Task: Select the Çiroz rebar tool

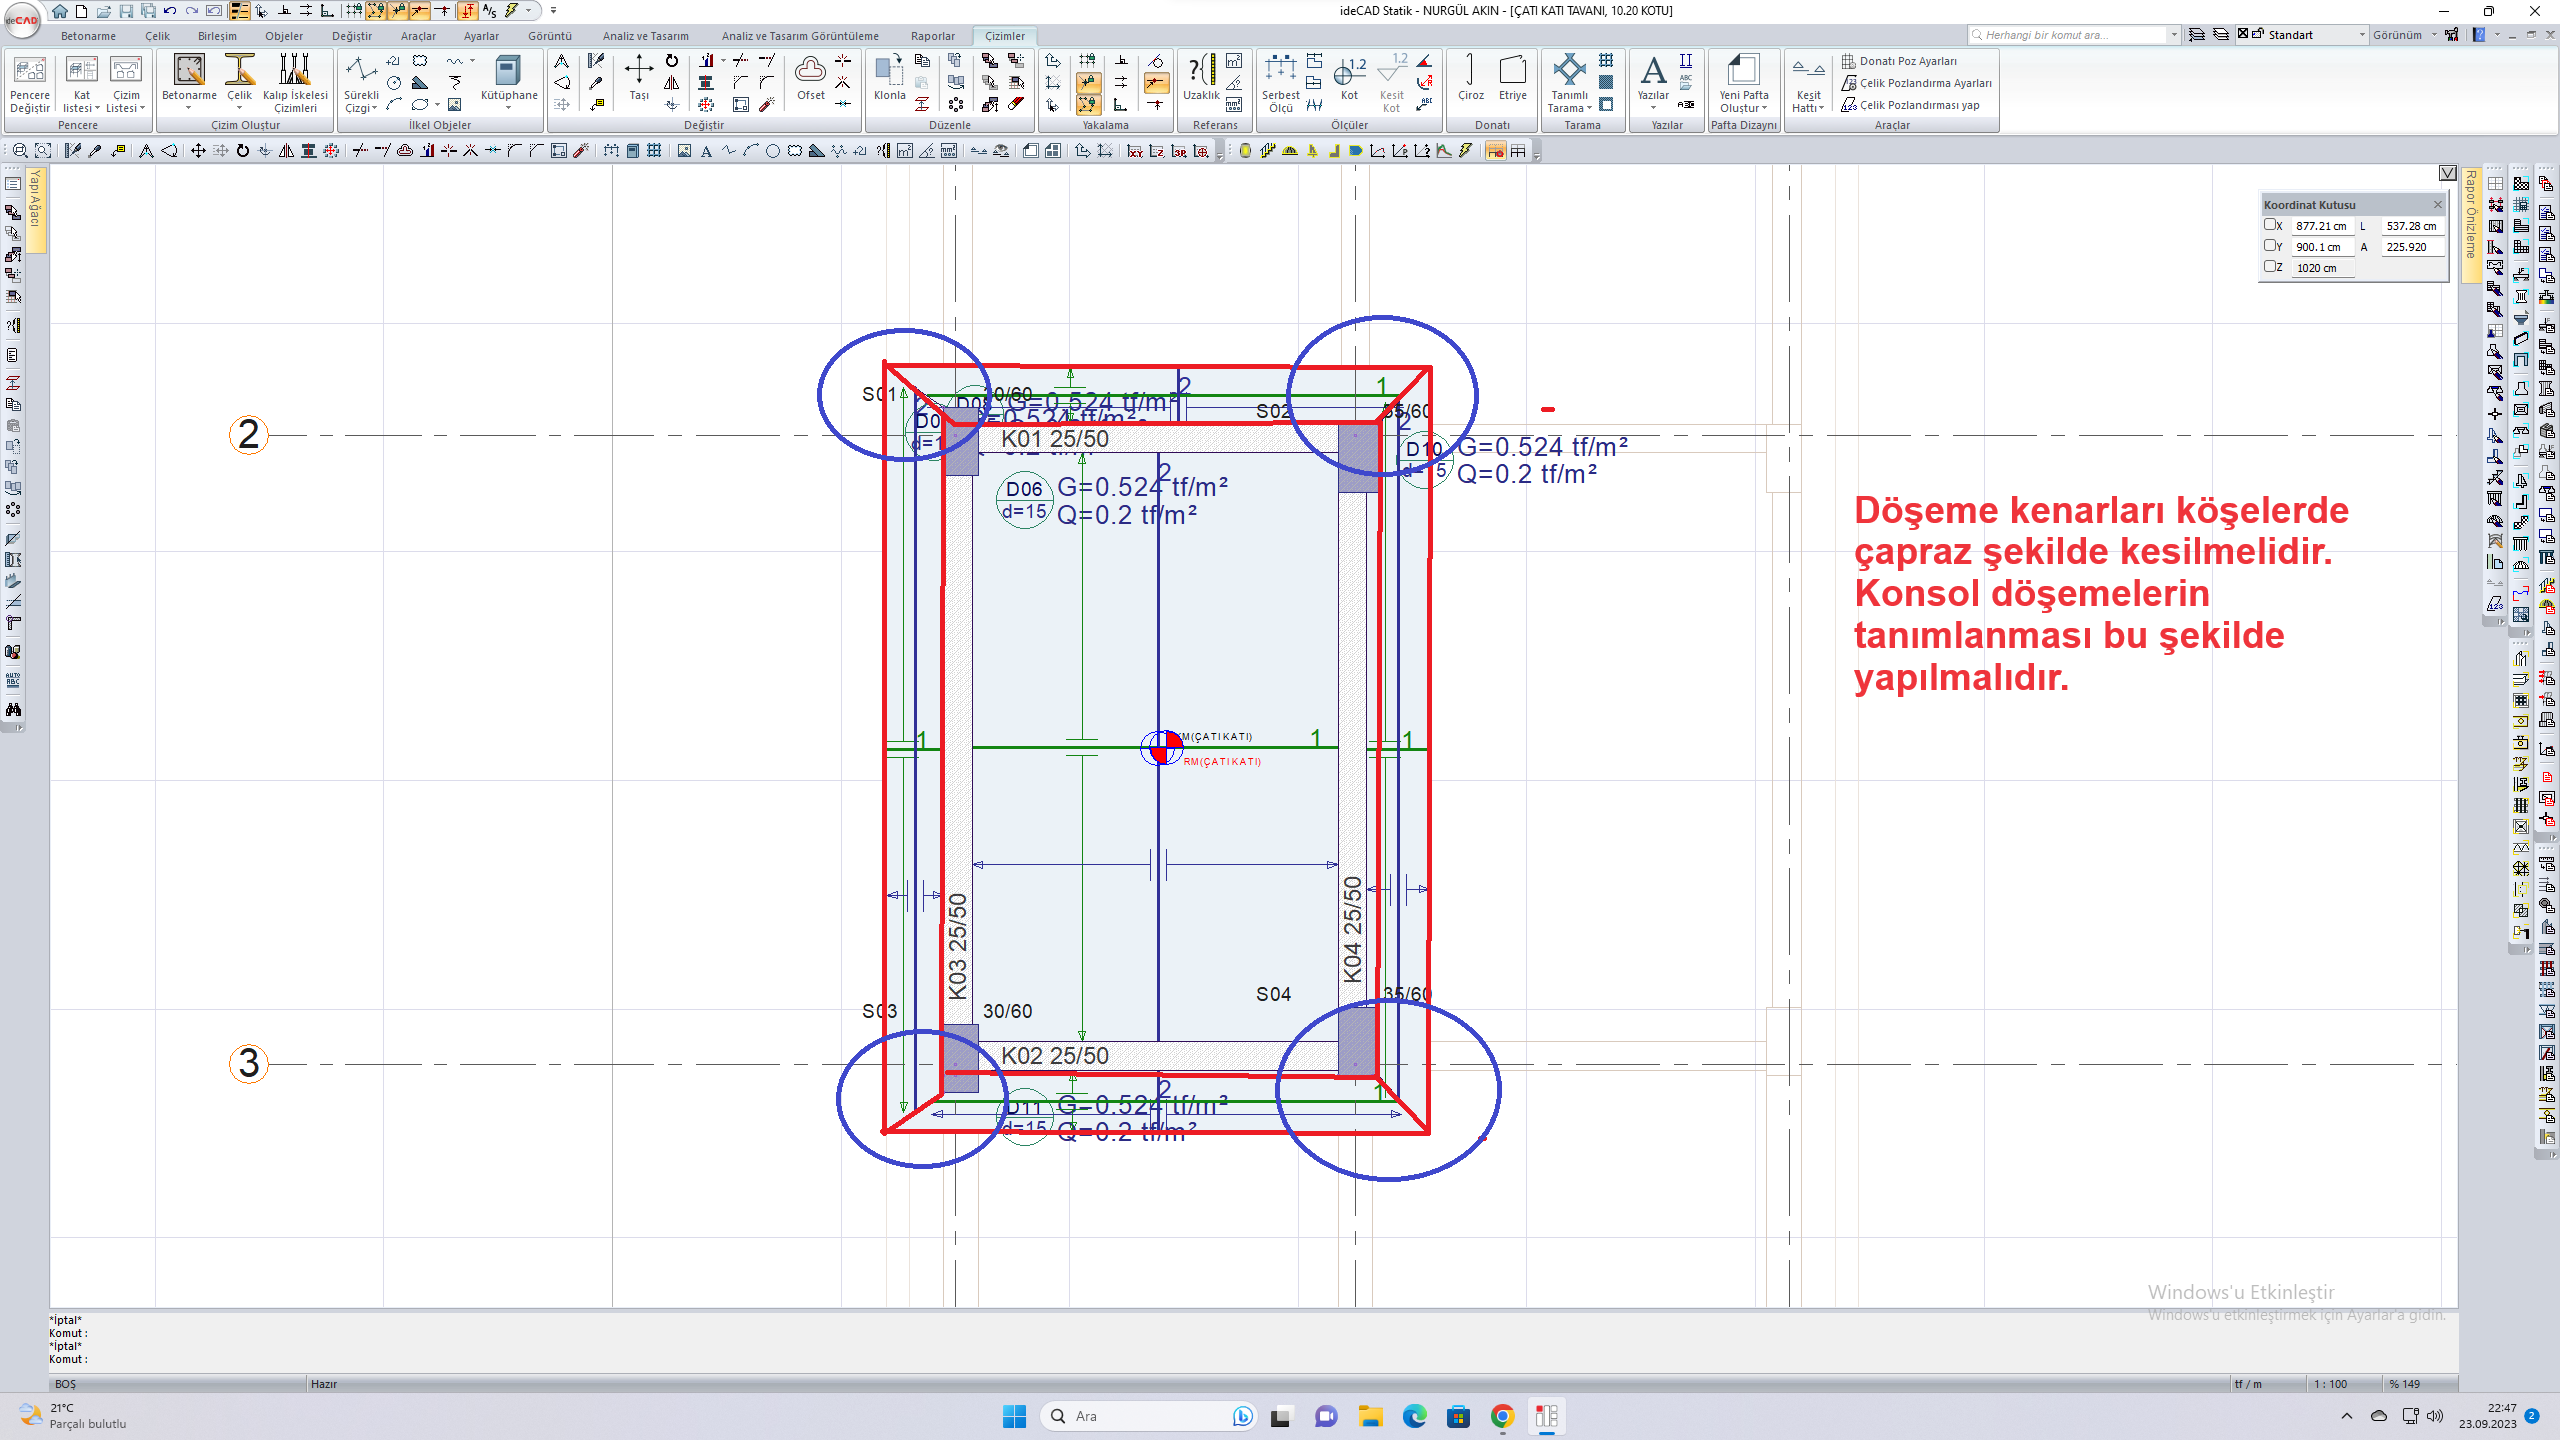Action: tap(1471, 78)
